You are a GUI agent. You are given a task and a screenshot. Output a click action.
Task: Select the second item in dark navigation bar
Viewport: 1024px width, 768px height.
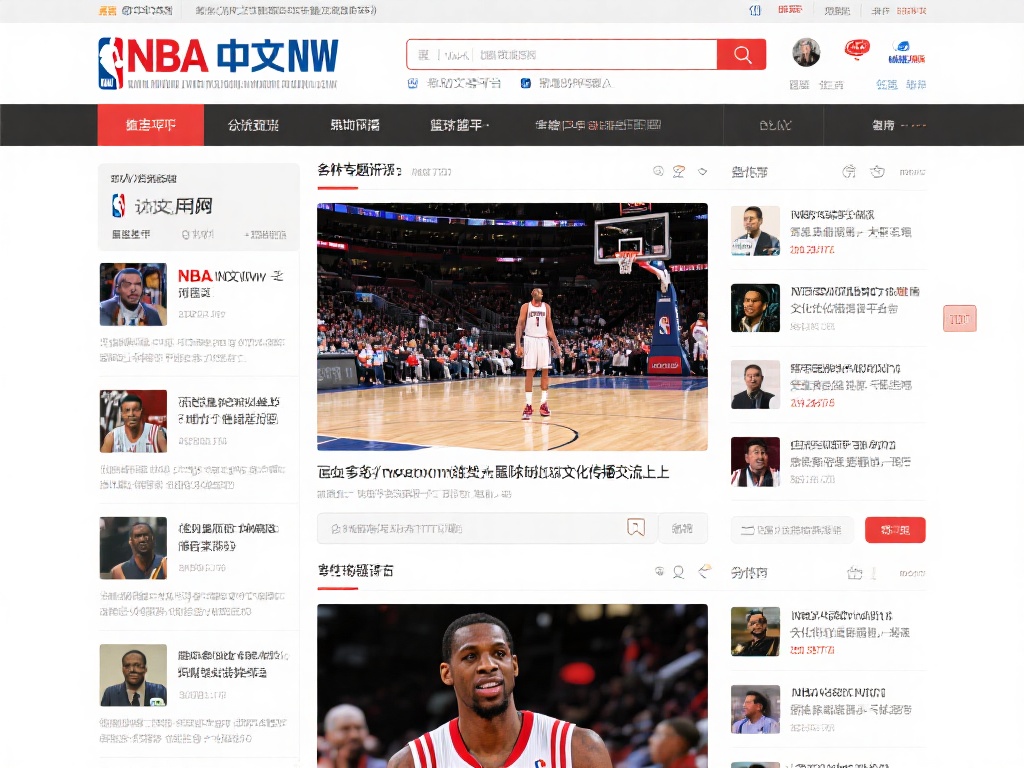[x=253, y=125]
